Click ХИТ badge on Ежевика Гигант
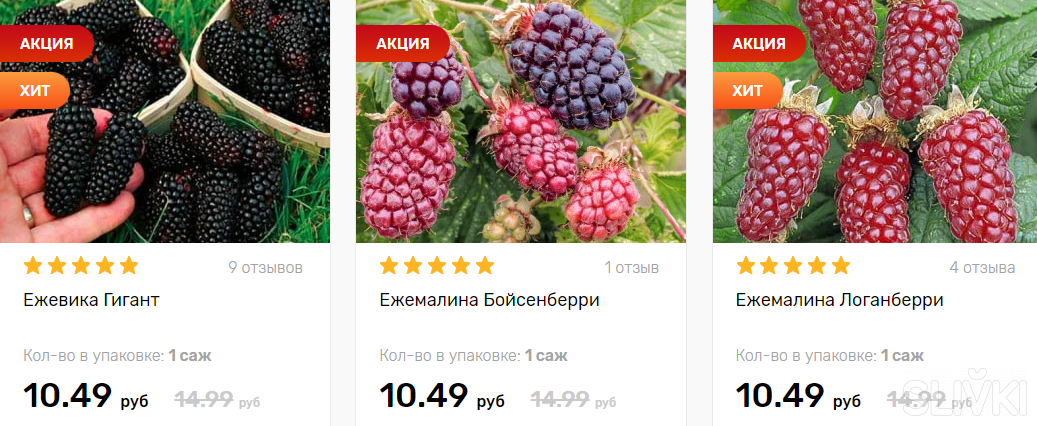 (x=34, y=91)
